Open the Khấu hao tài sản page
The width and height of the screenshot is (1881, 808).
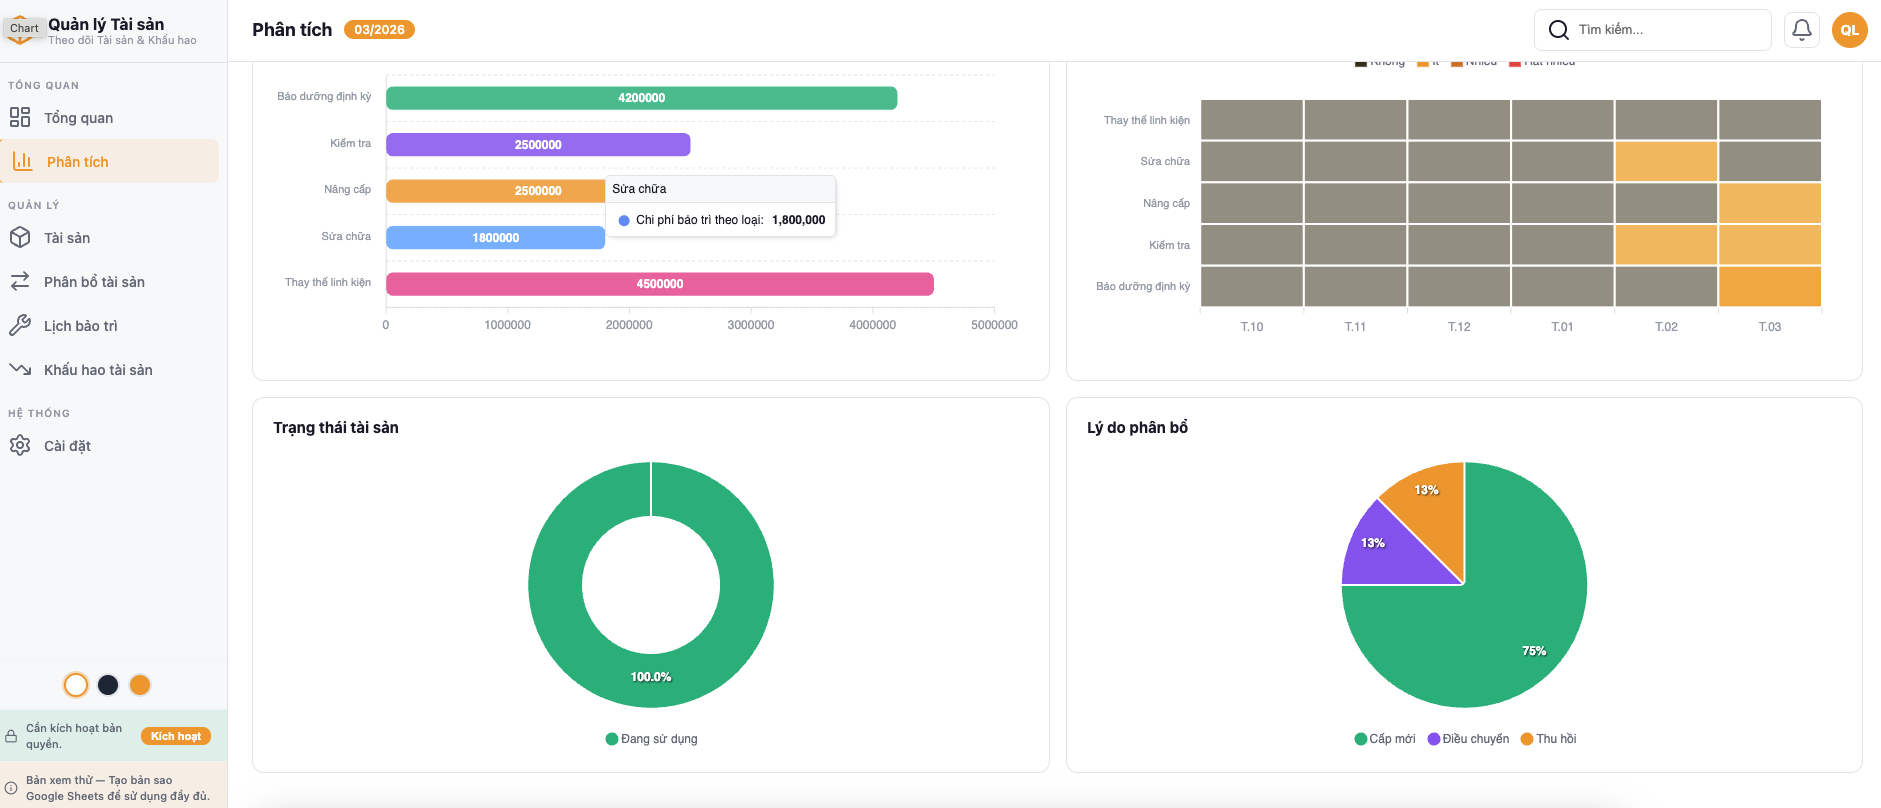click(98, 370)
